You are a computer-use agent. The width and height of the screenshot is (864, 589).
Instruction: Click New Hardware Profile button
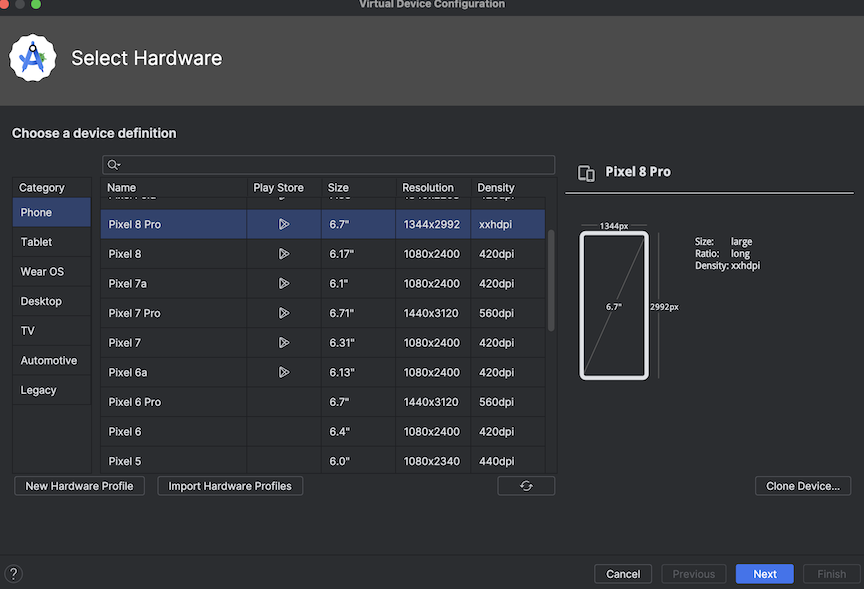pos(79,486)
